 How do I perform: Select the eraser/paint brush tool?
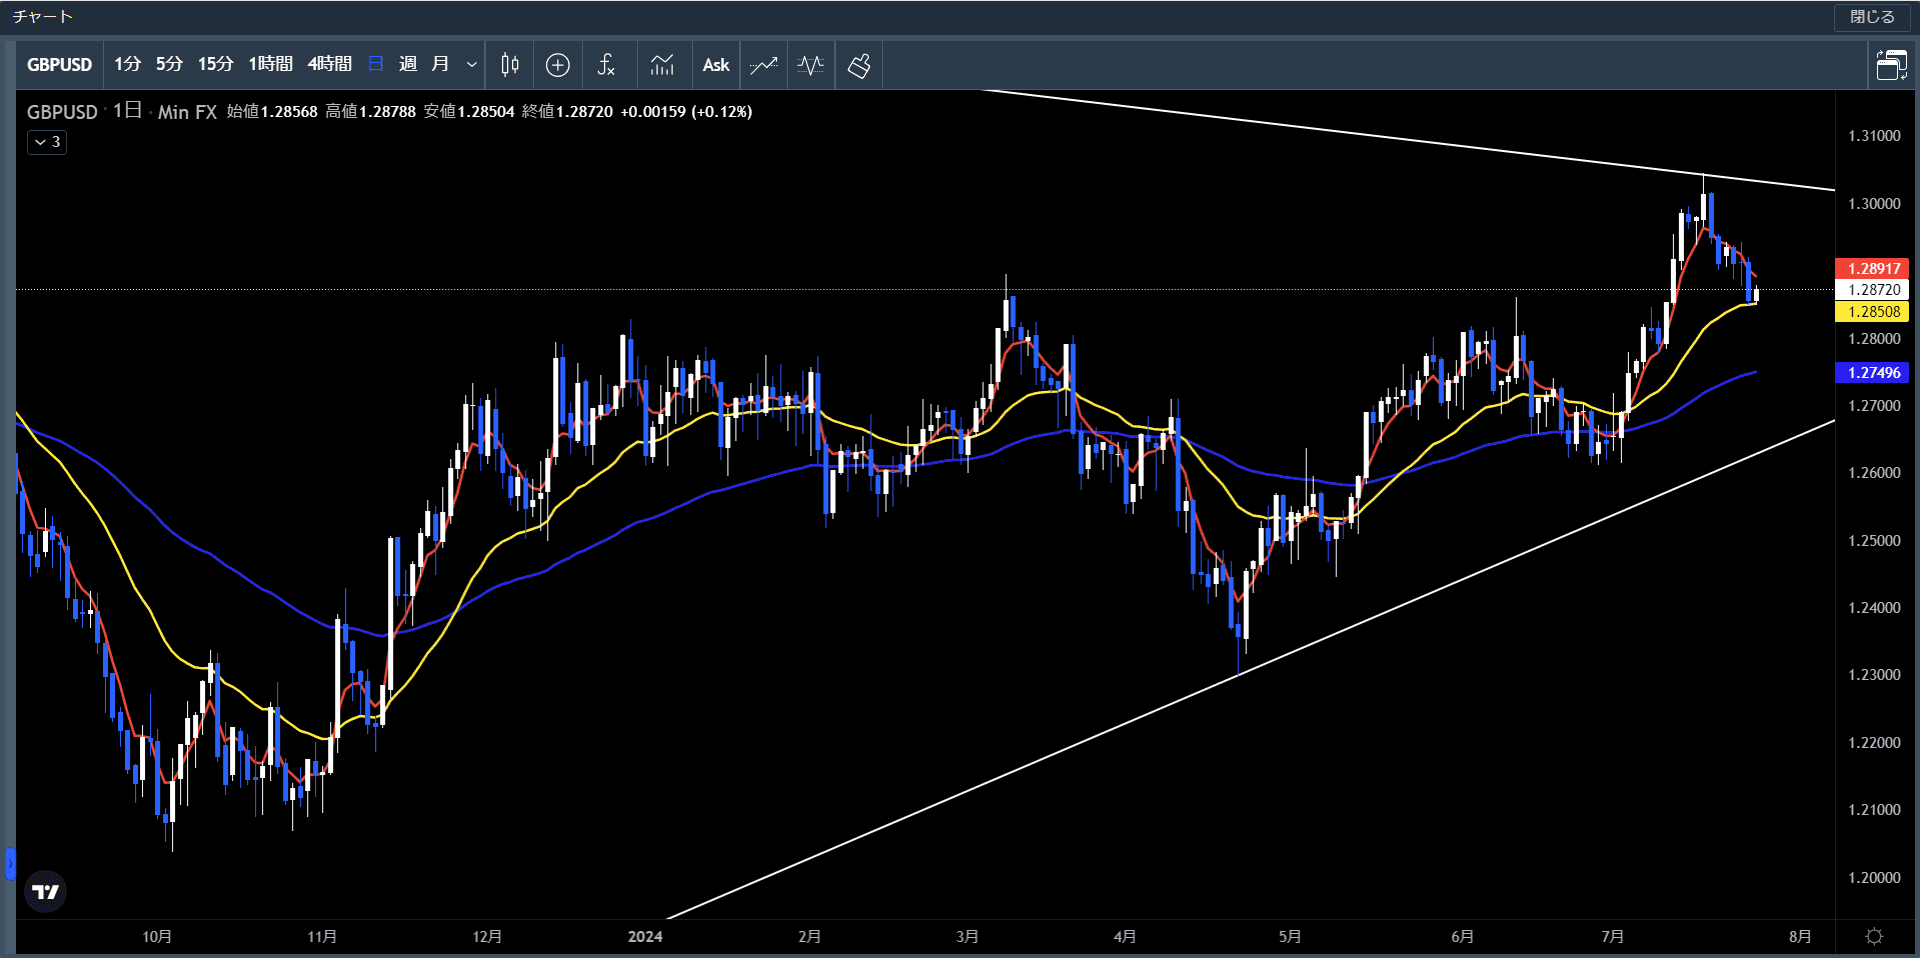[859, 65]
